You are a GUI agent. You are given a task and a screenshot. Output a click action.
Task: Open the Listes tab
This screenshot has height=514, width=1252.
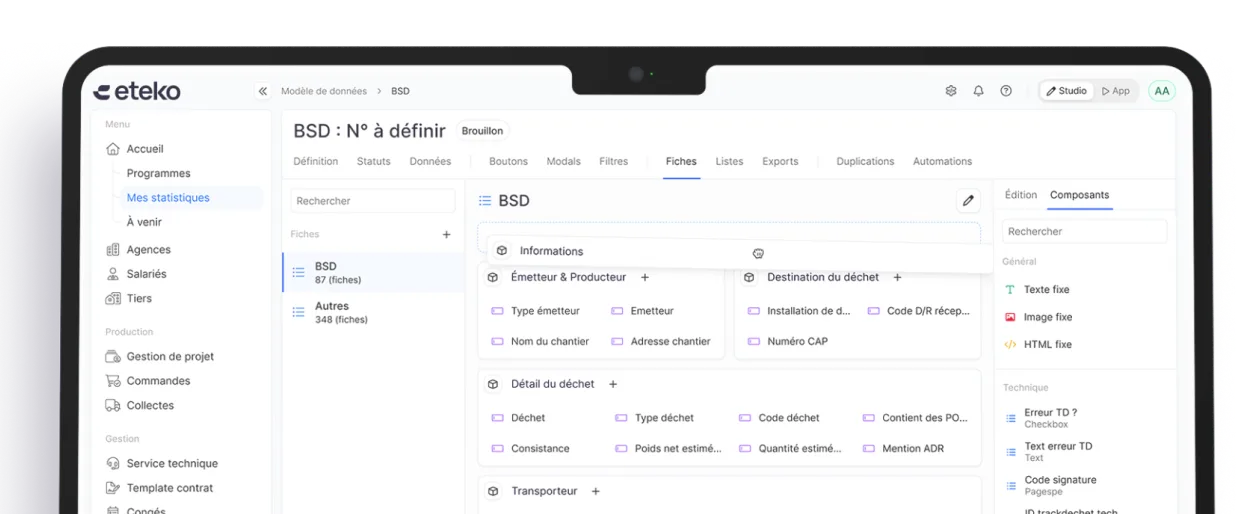(x=730, y=161)
